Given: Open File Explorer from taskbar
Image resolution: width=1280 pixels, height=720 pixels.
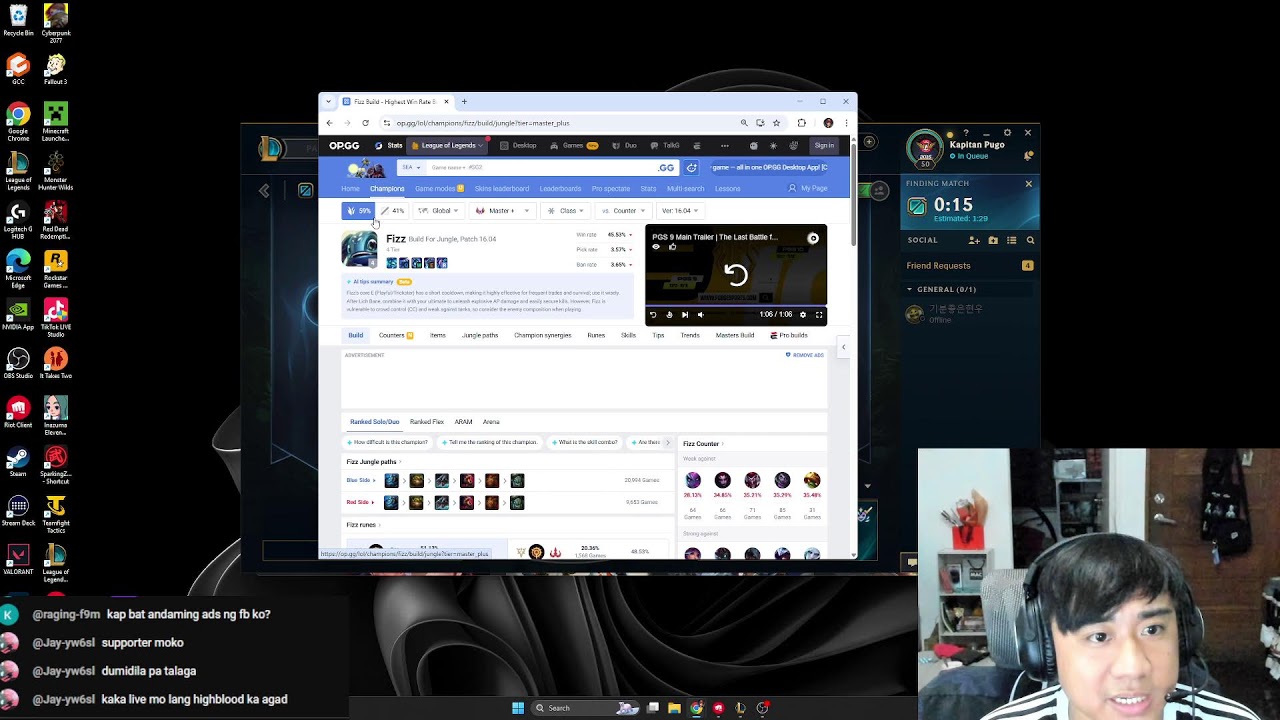Looking at the screenshot, I should (675, 708).
